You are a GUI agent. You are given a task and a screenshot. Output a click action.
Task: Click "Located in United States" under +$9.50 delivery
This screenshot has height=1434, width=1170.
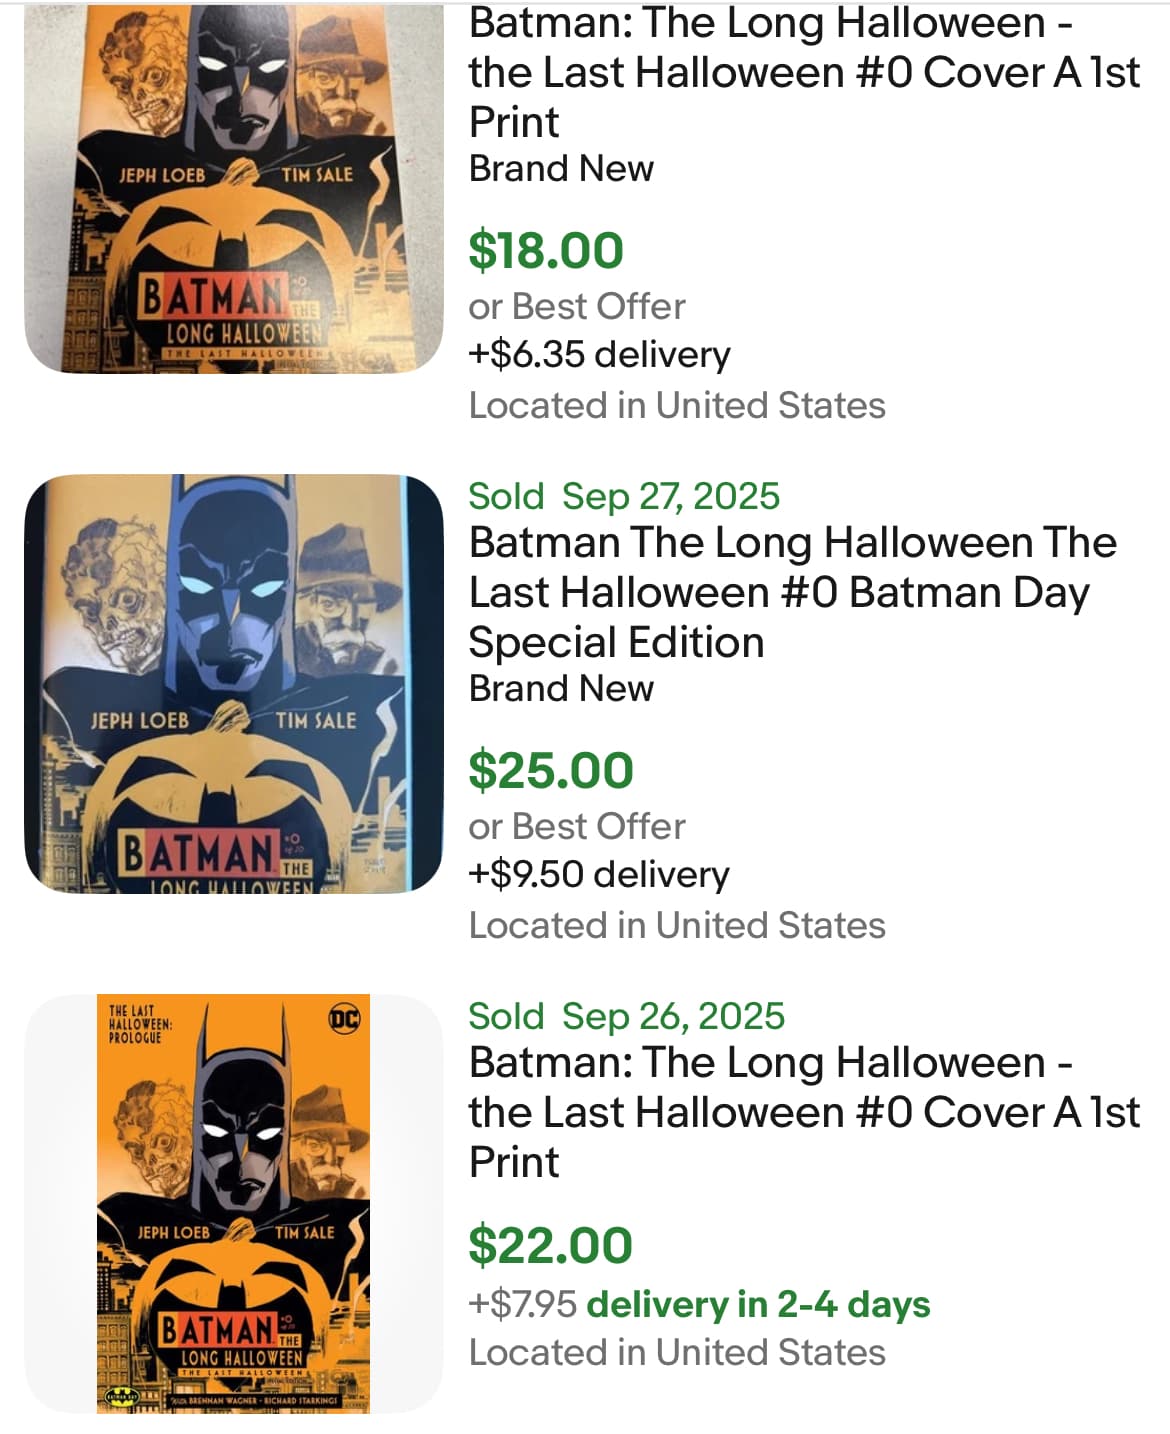tap(677, 925)
